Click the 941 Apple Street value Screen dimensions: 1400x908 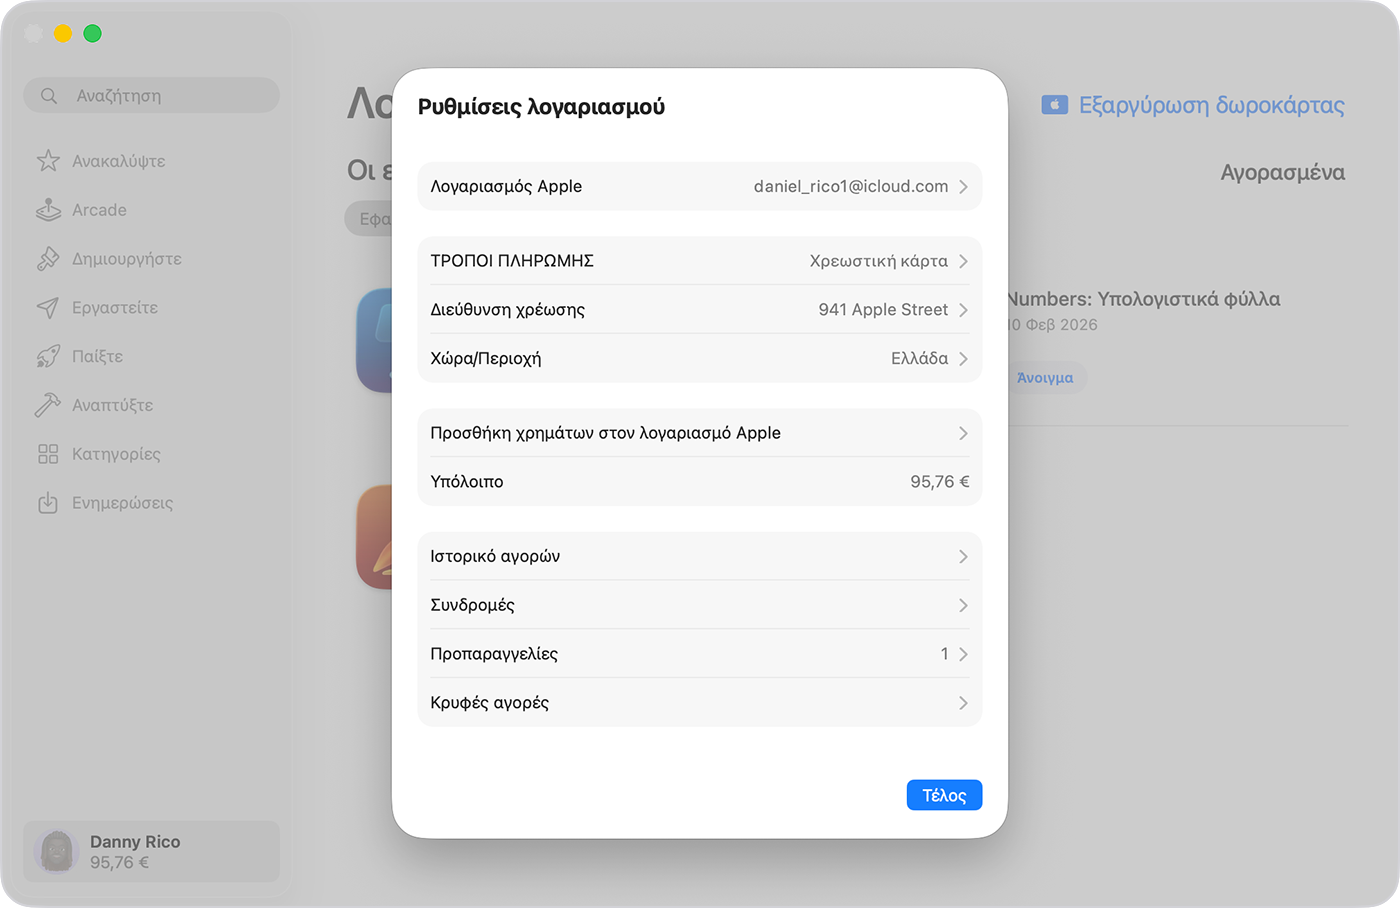click(x=883, y=310)
